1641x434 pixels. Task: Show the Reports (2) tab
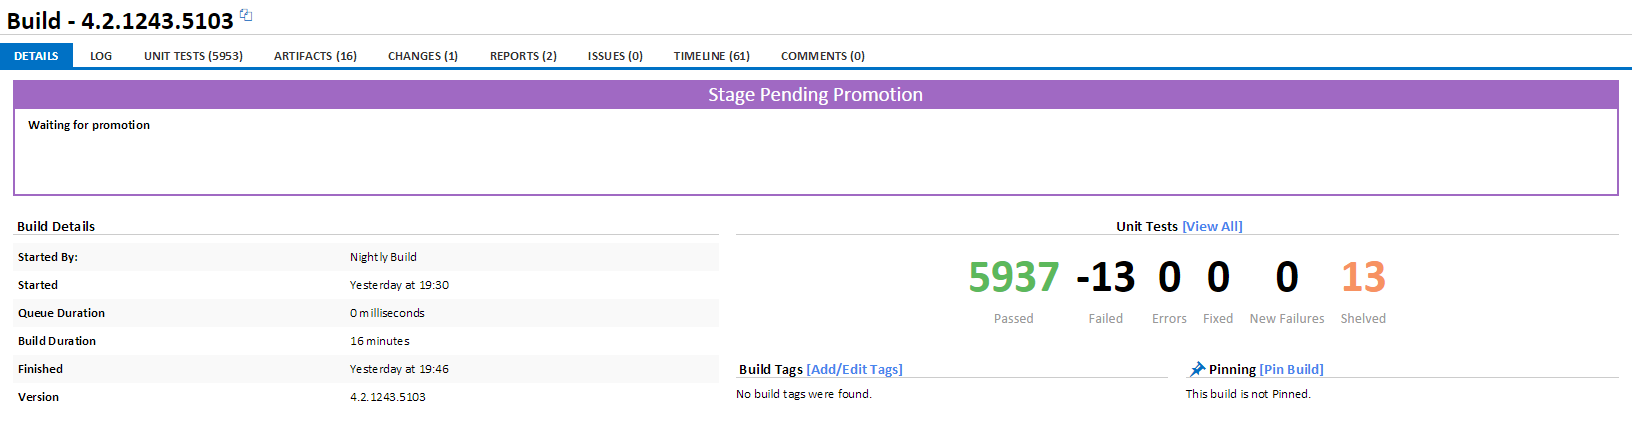(523, 56)
